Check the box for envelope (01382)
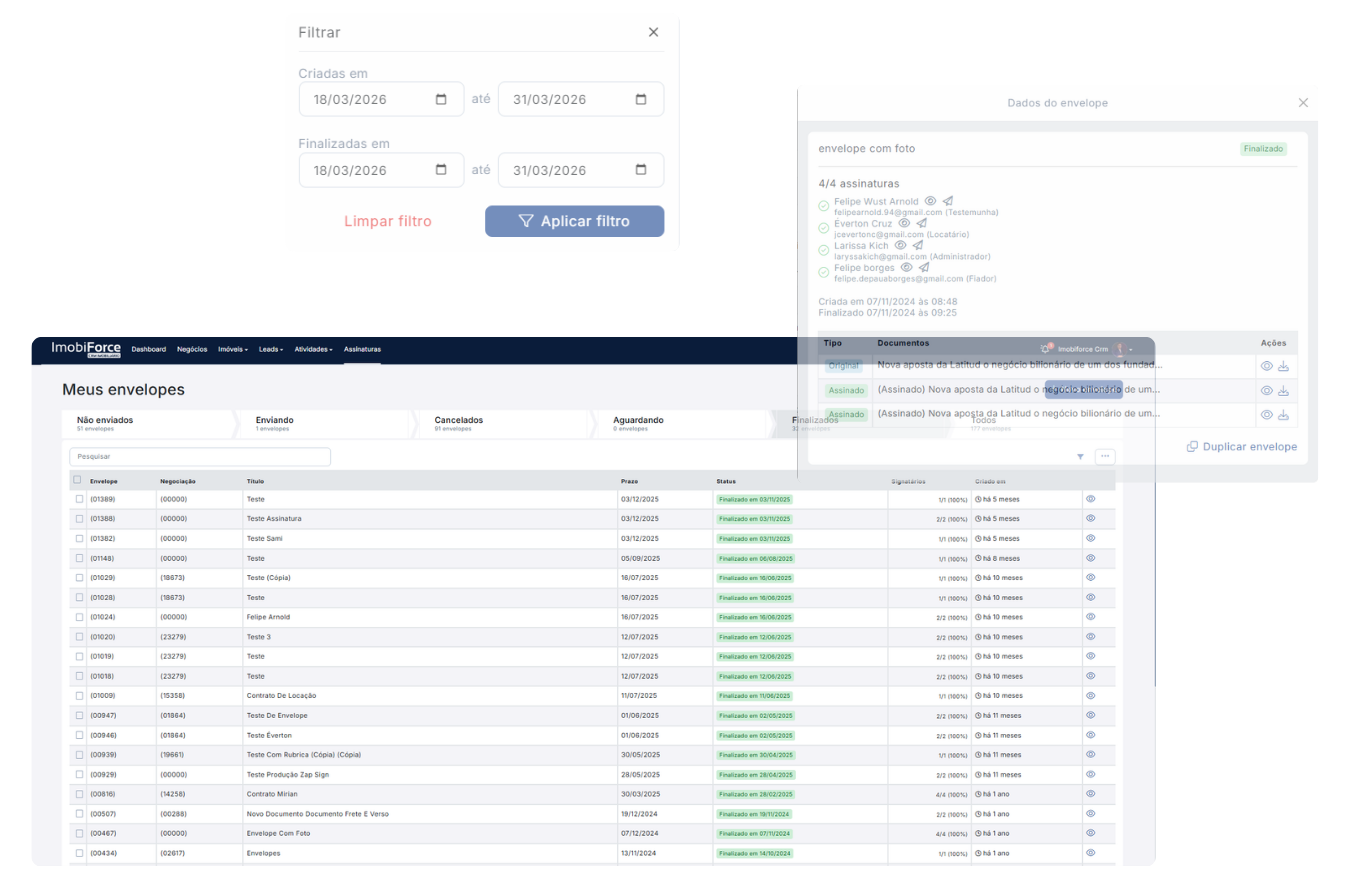1350x895 pixels. (x=79, y=538)
